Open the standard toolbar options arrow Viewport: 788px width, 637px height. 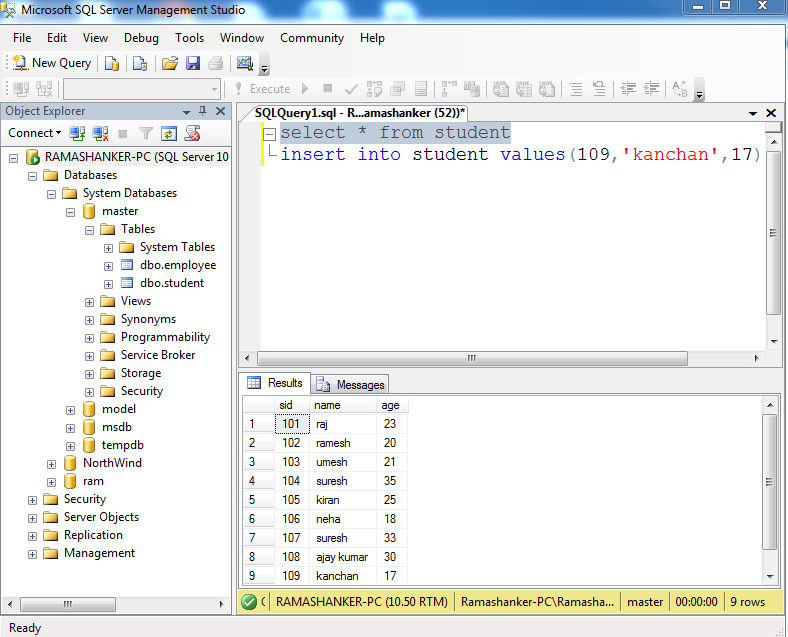264,67
